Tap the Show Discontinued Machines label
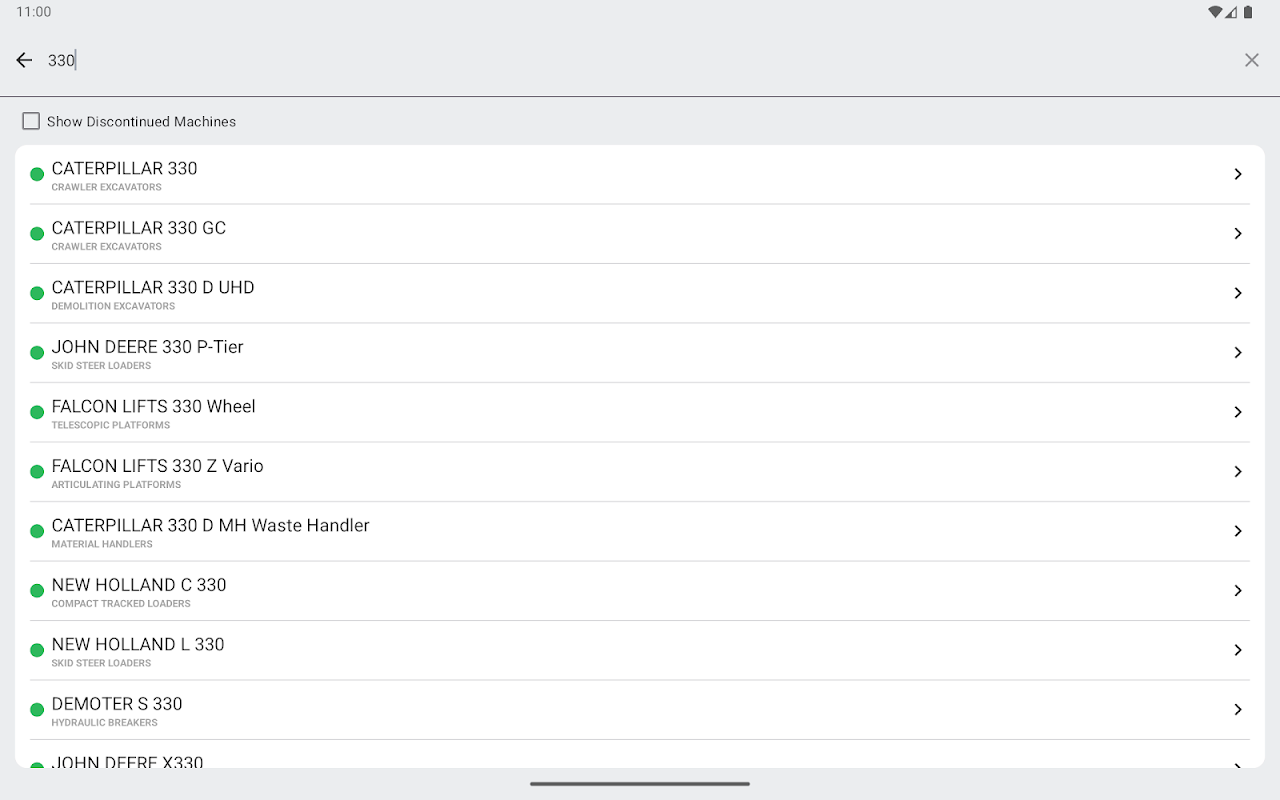 click(141, 122)
